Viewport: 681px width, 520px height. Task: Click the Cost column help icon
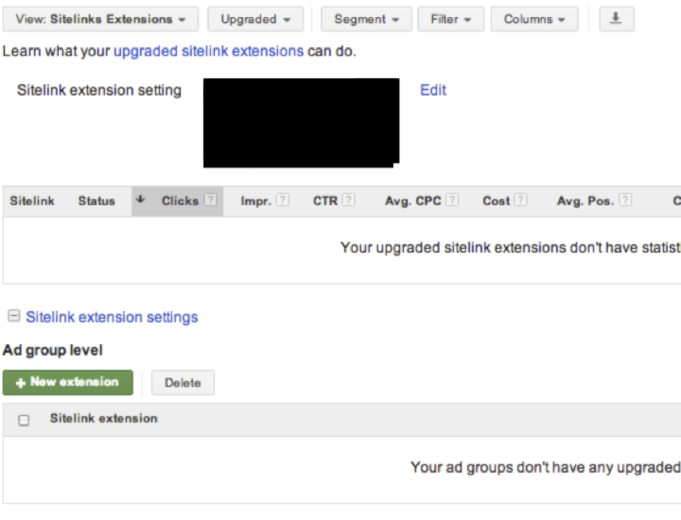tap(521, 200)
